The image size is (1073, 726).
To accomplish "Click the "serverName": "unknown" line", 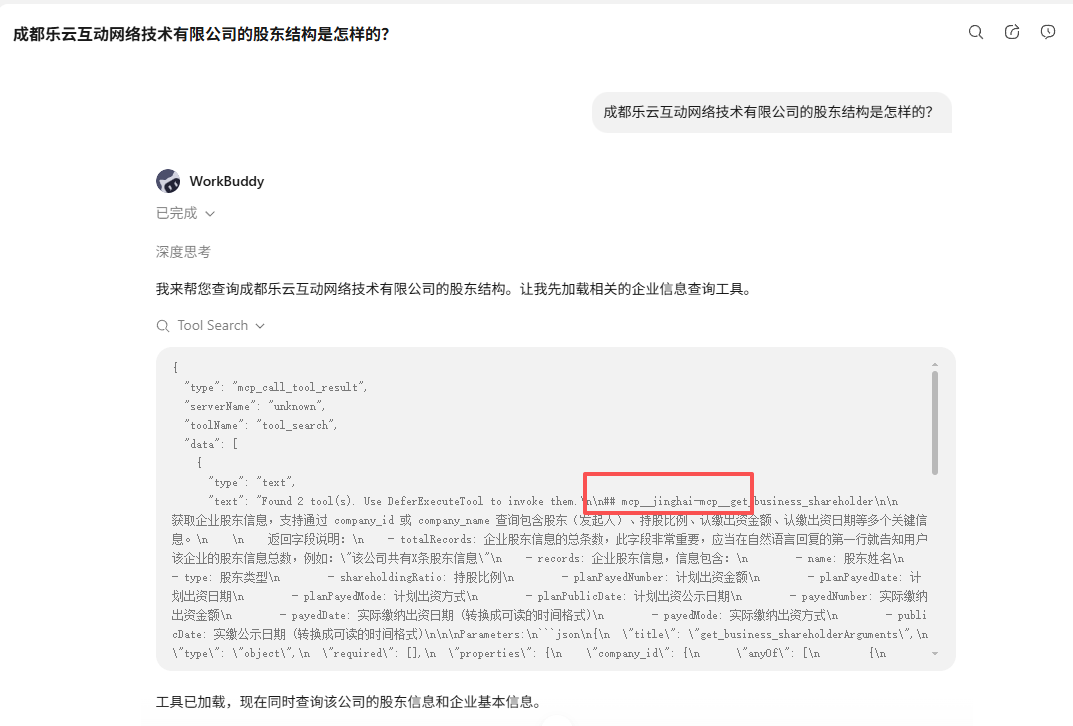I will pyautogui.click(x=255, y=406).
